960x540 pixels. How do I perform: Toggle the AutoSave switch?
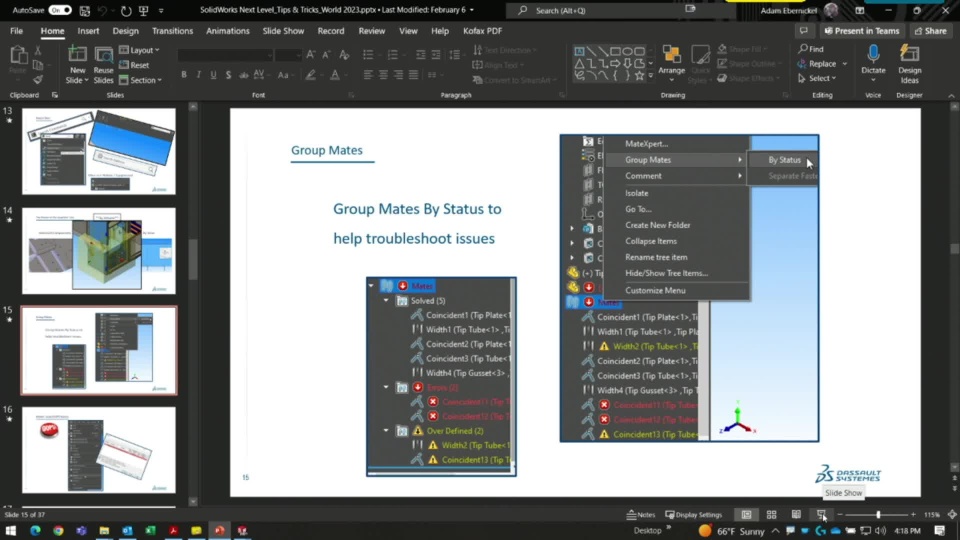60,10
